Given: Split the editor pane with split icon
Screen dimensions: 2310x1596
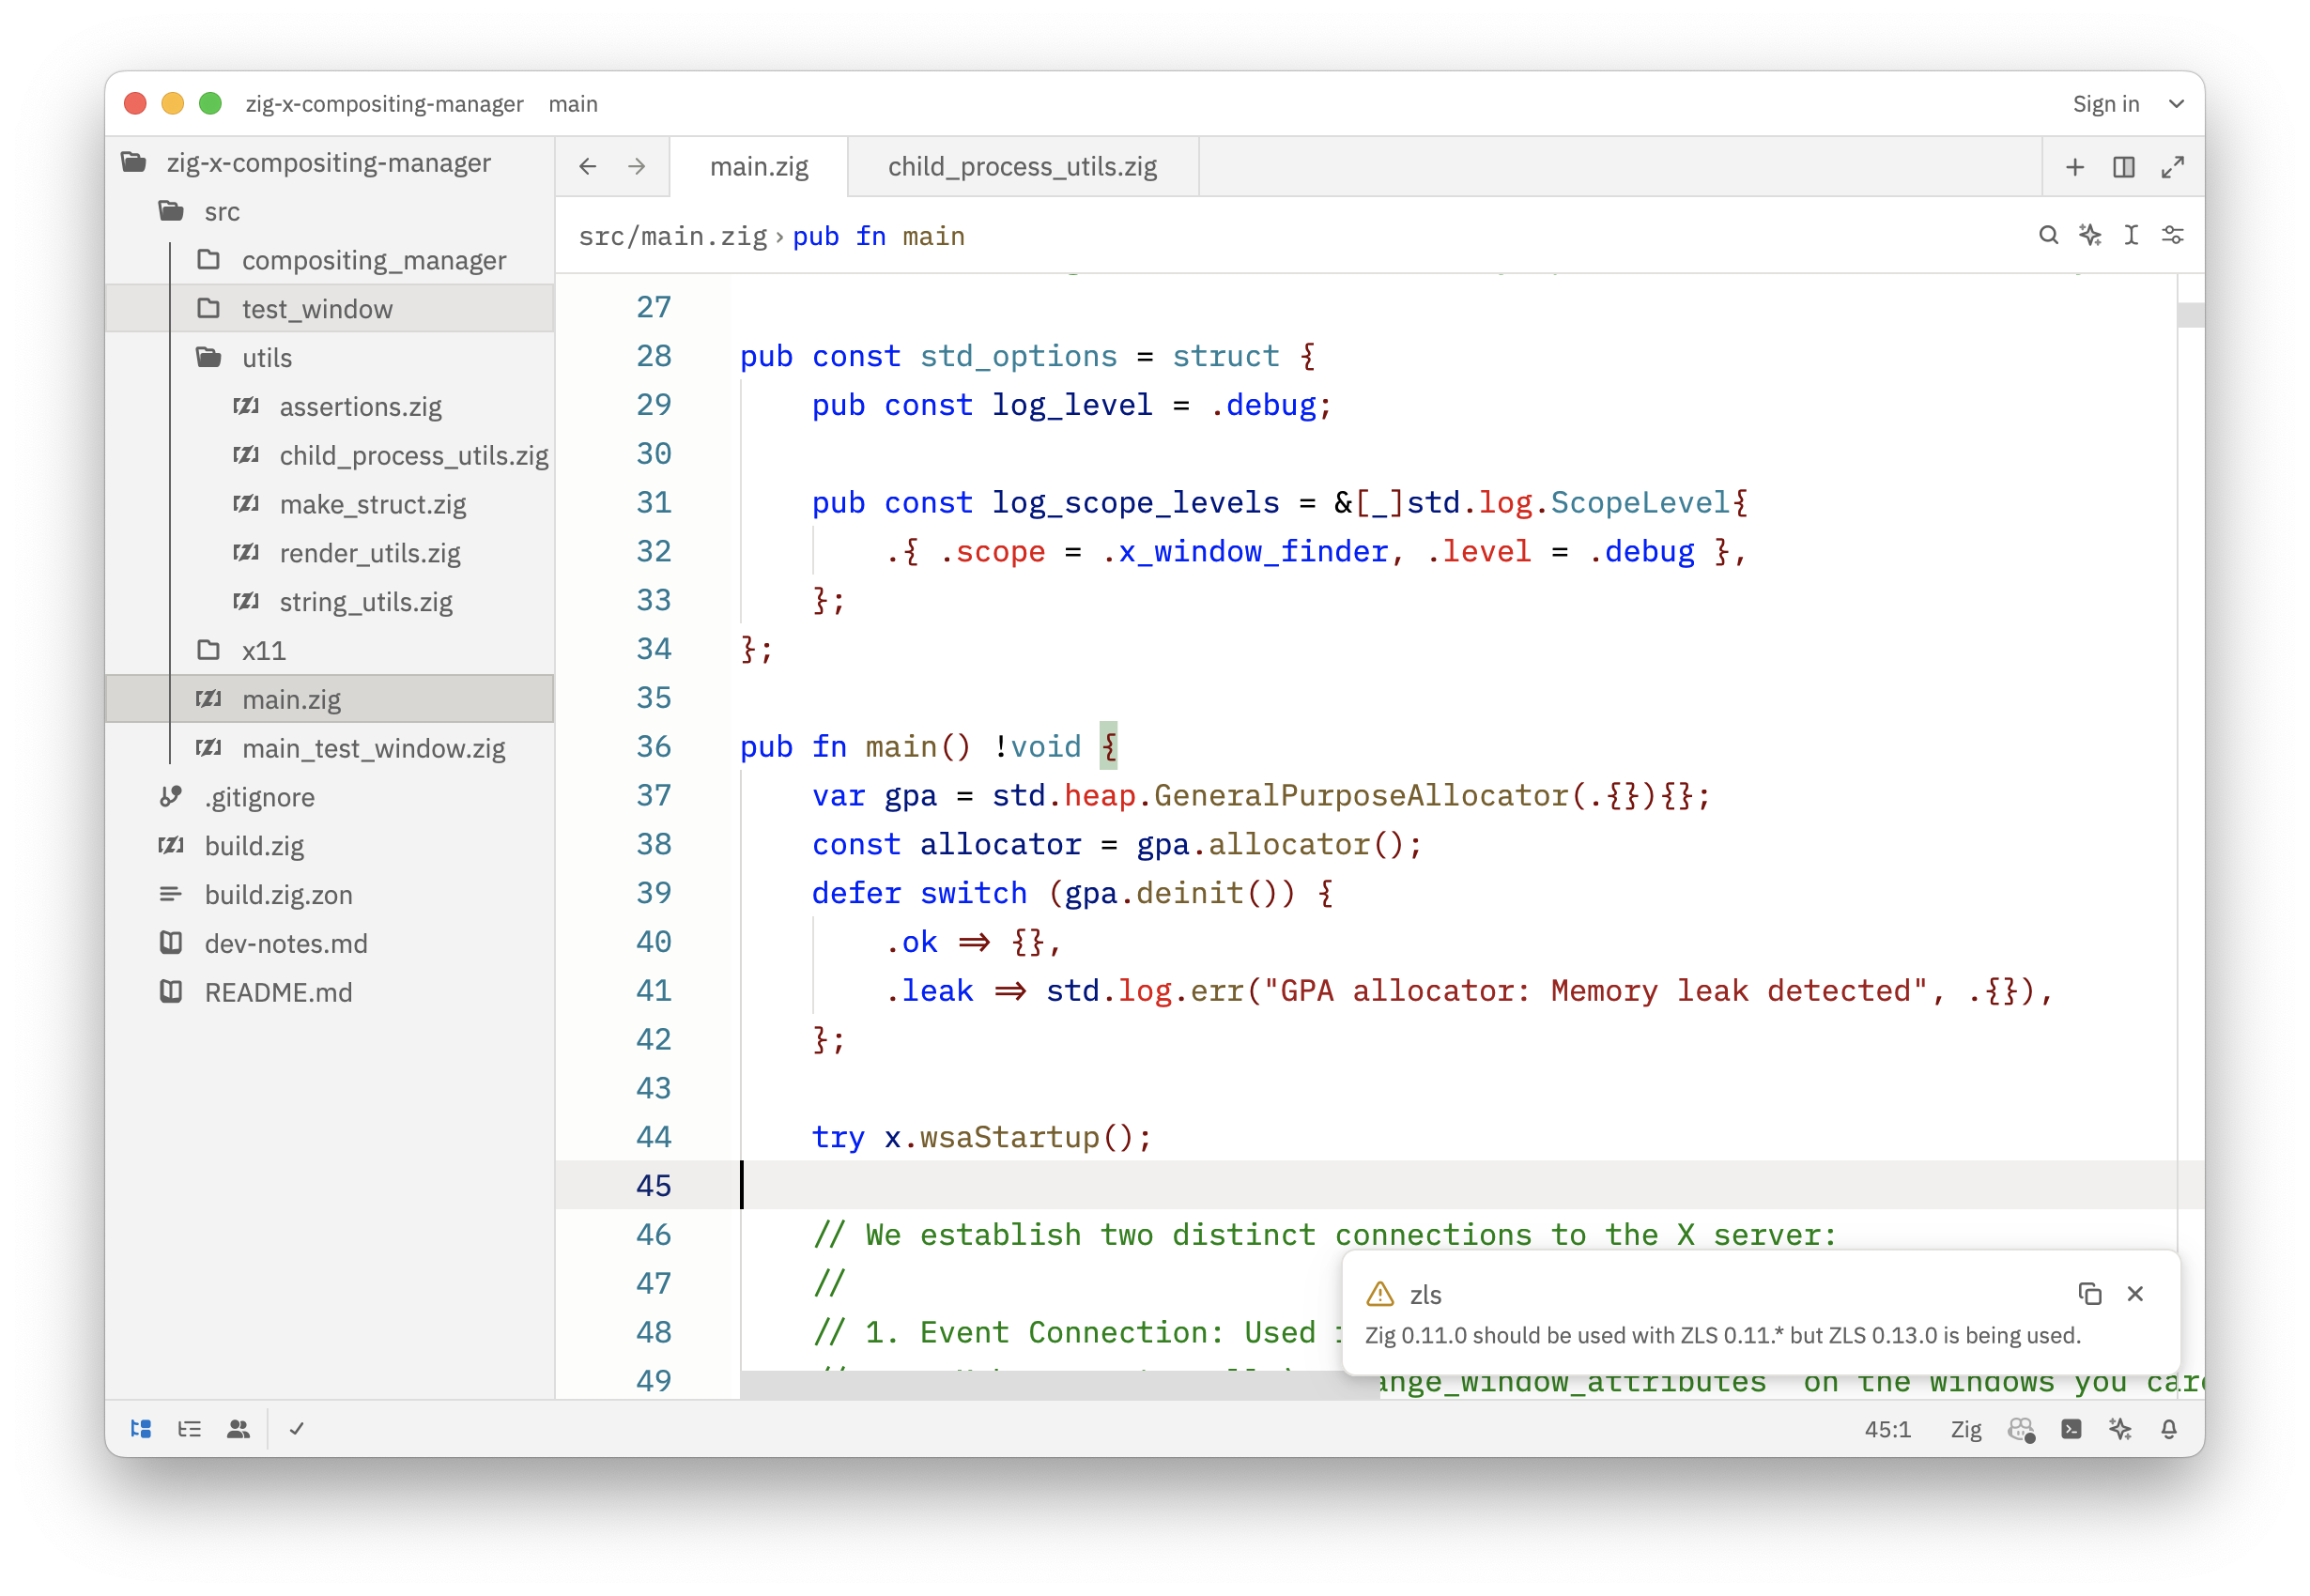Looking at the screenshot, I should [2124, 167].
